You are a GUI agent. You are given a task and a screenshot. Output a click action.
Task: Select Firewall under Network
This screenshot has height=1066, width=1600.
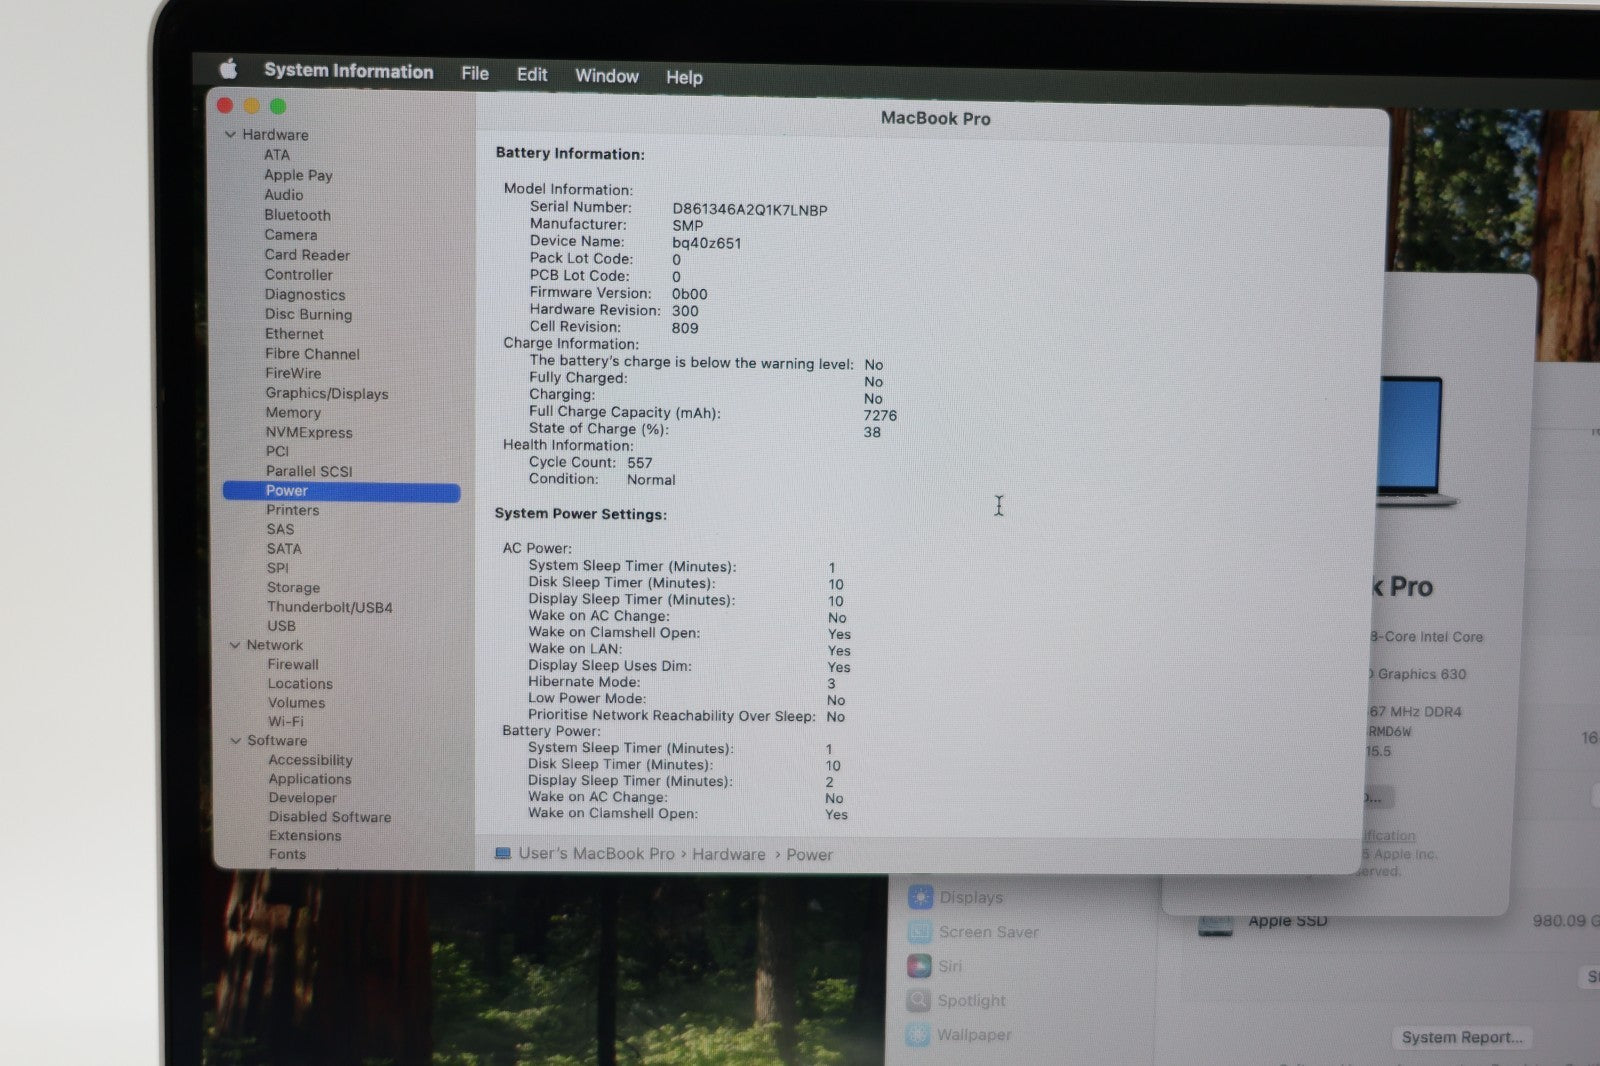click(293, 664)
